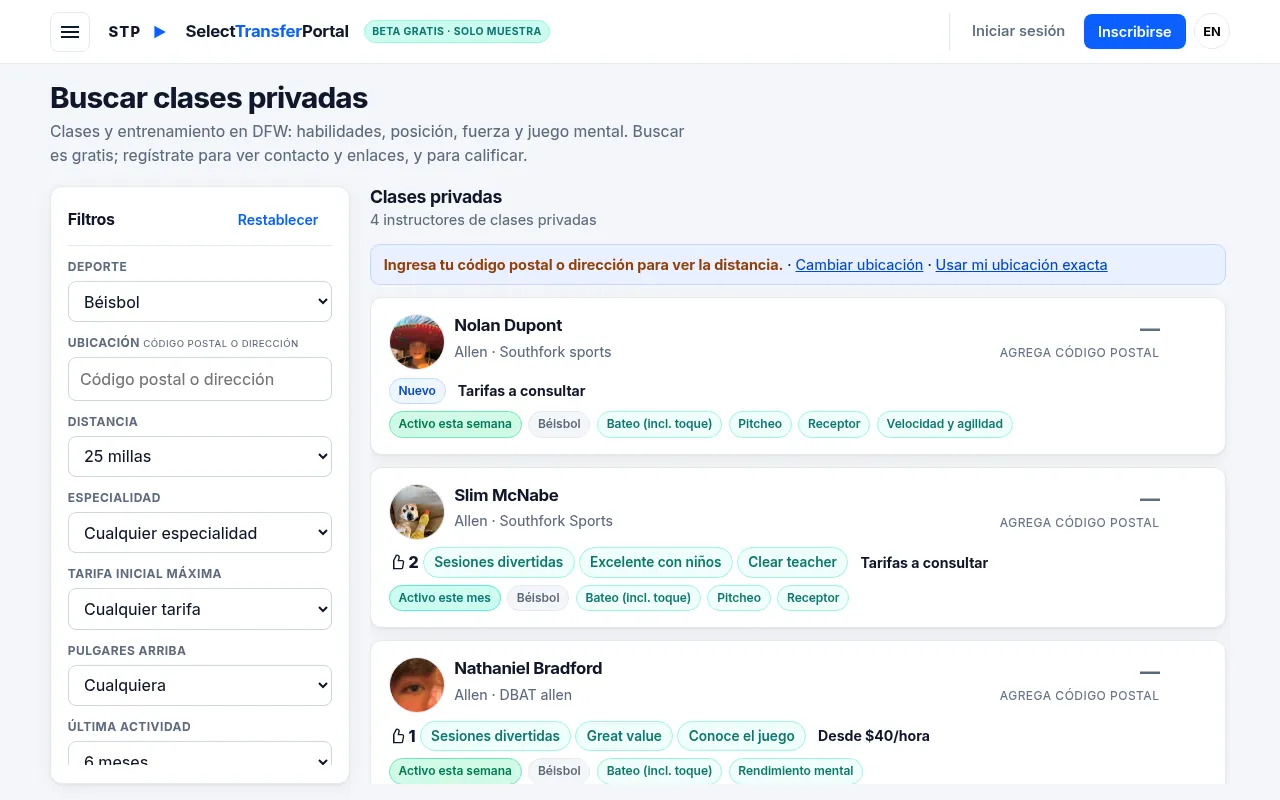Open the hamburger menu
The image size is (1280, 800).
pyautogui.click(x=70, y=32)
